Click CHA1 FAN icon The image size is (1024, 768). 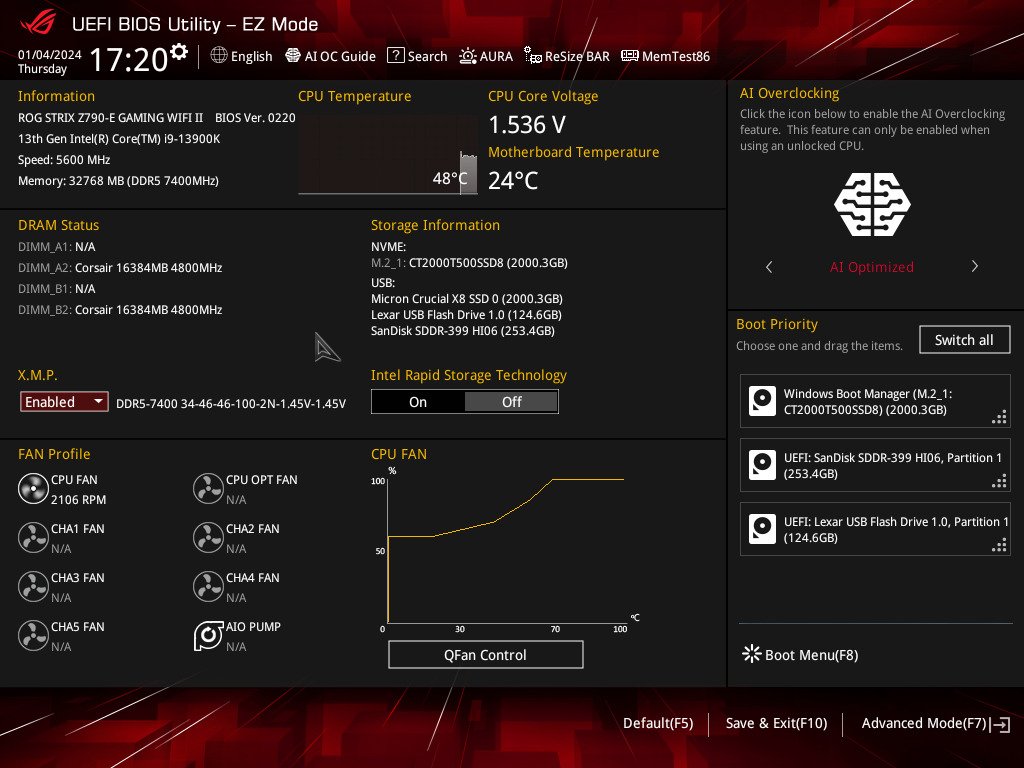(x=33, y=538)
